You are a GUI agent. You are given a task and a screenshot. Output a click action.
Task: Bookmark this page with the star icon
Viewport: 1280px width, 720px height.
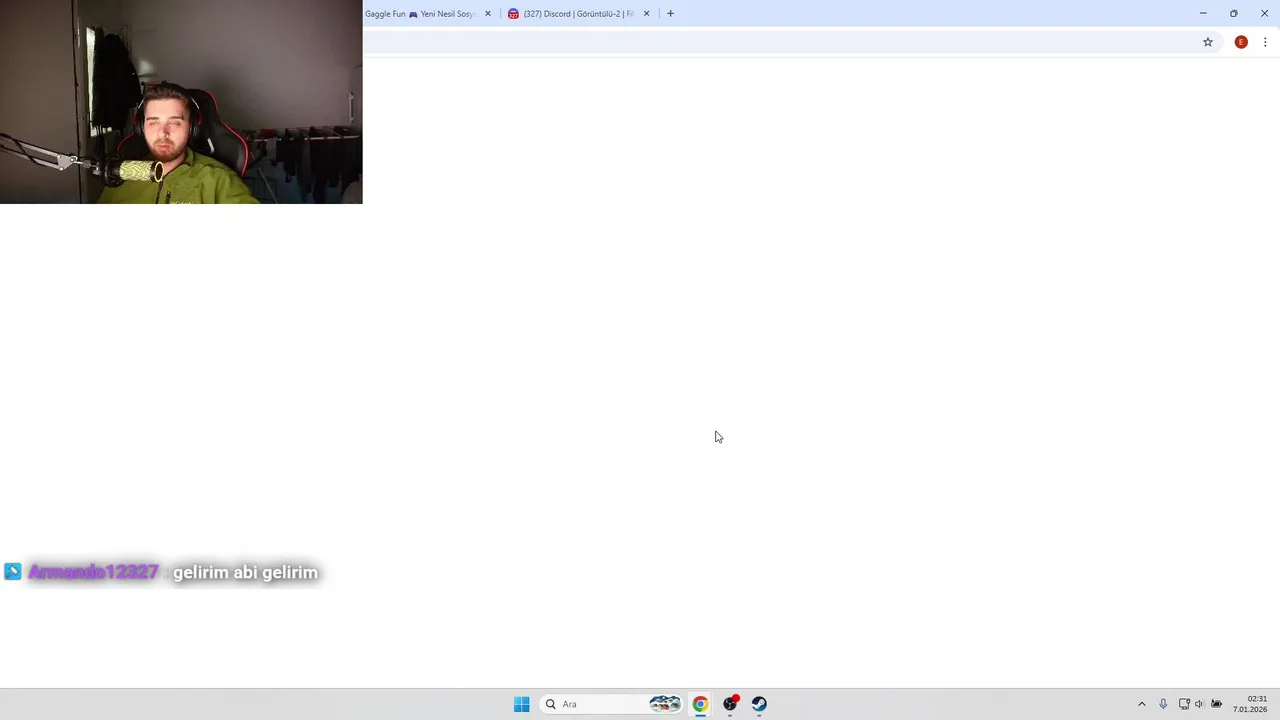[x=1208, y=42]
